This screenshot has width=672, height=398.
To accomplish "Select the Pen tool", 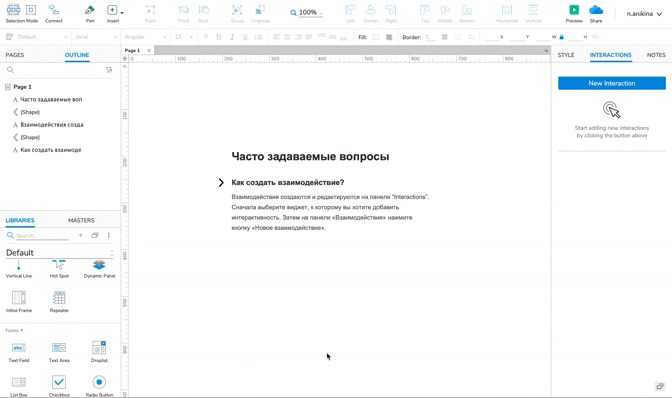I will click(x=90, y=10).
